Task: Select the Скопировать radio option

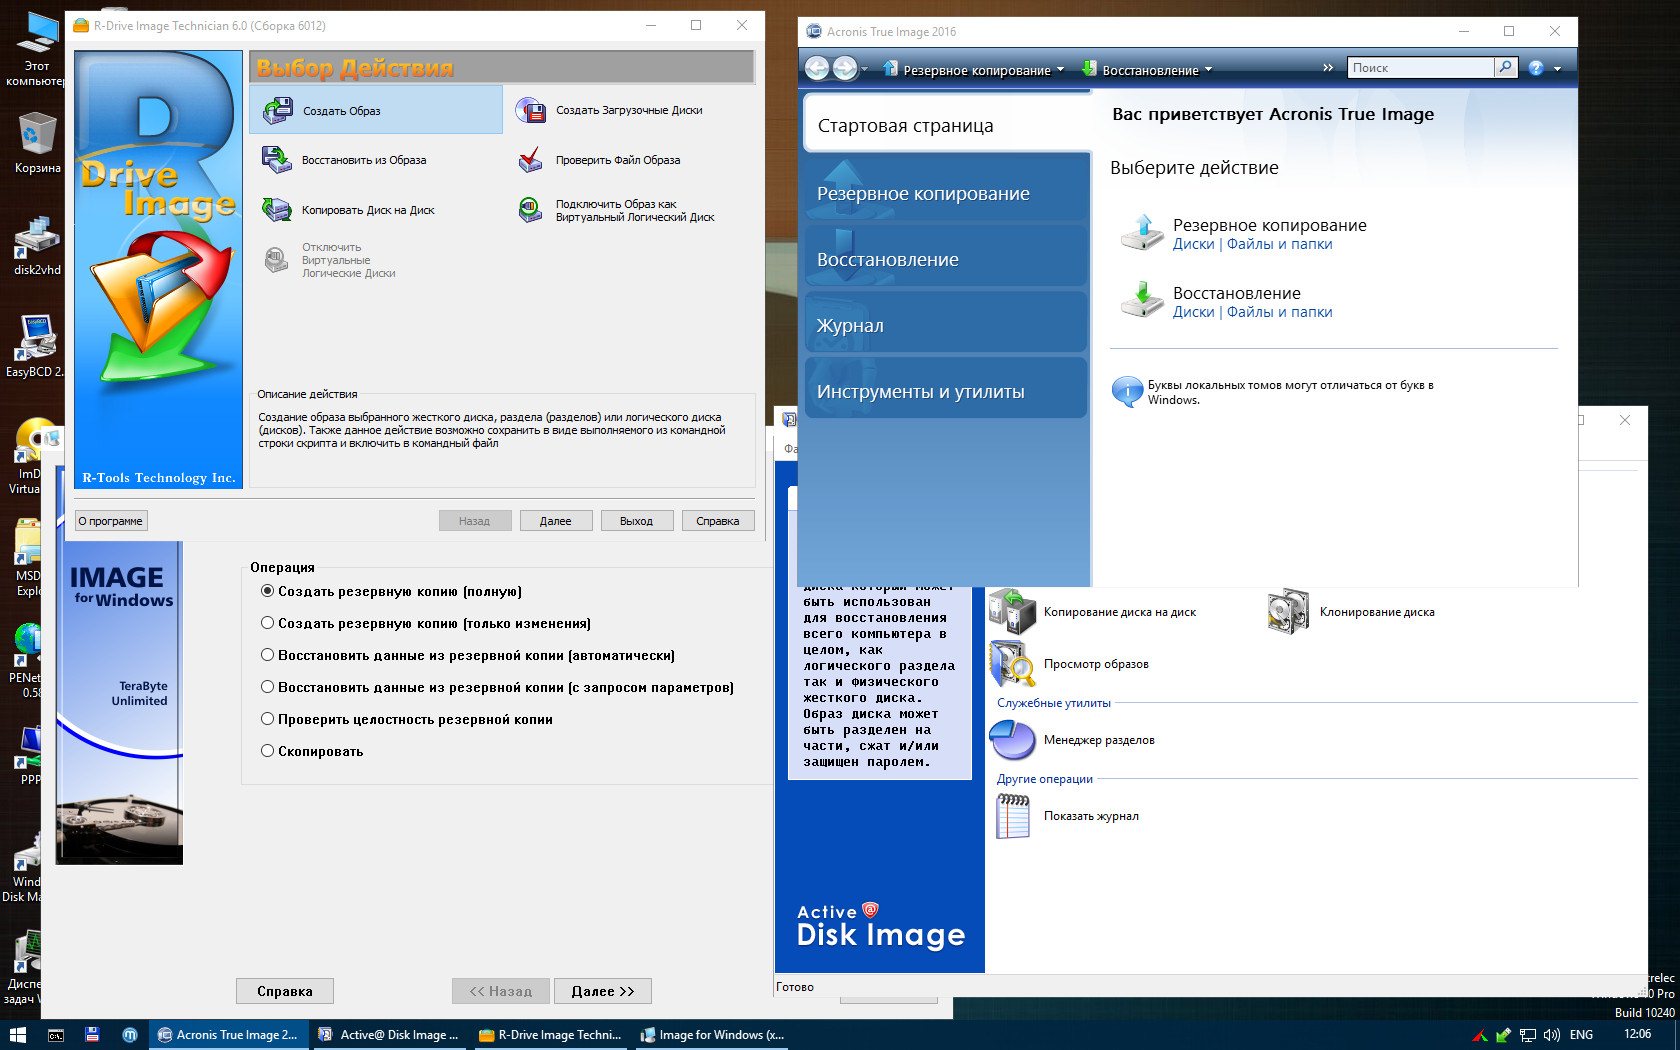Action: click(x=267, y=751)
